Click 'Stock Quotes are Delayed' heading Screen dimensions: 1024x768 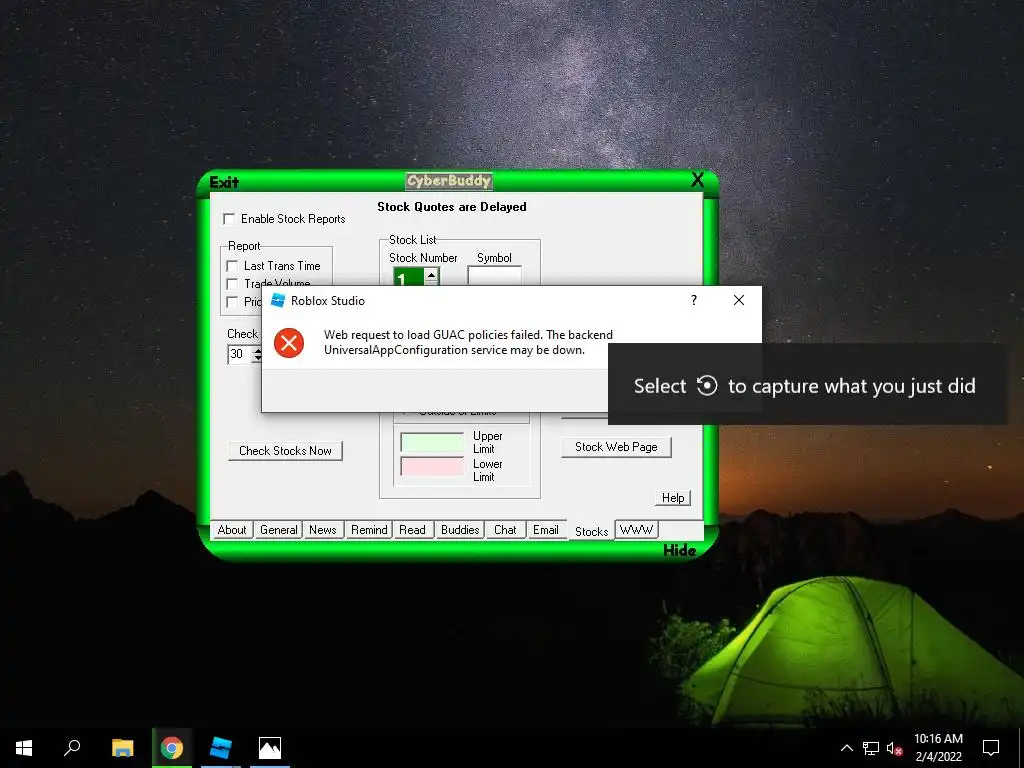[452, 206]
